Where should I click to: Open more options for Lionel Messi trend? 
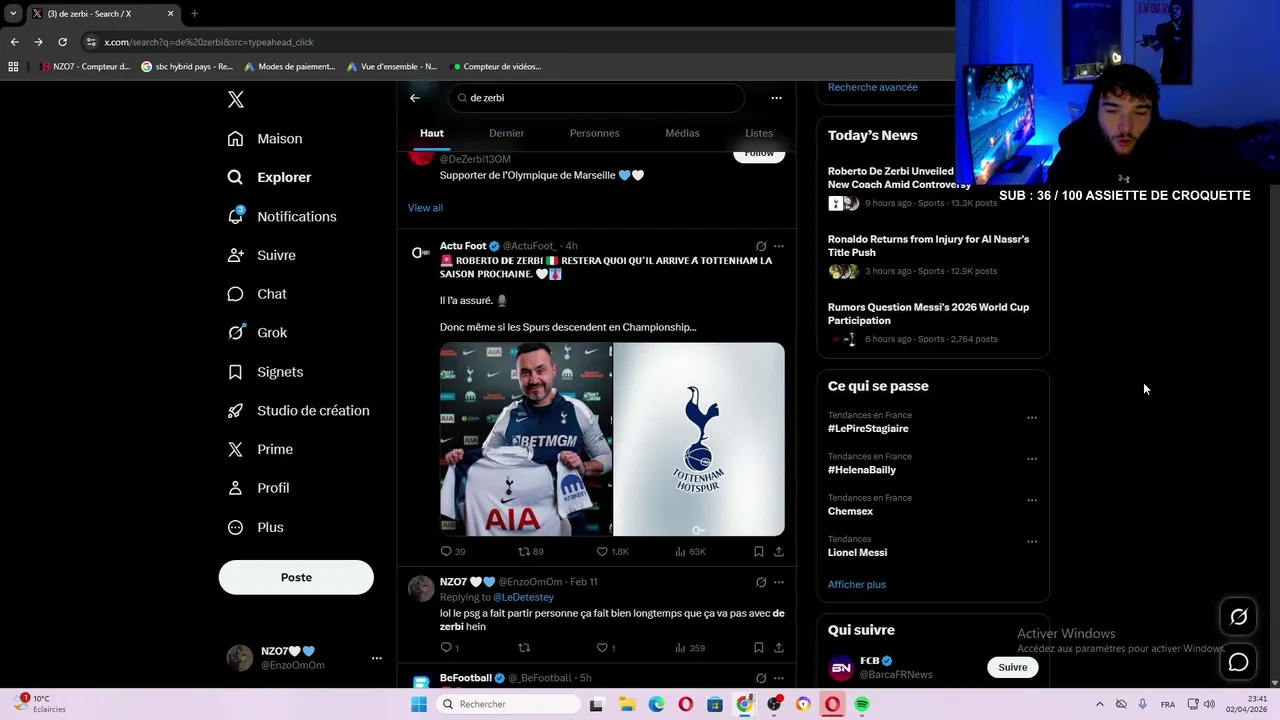1032,542
